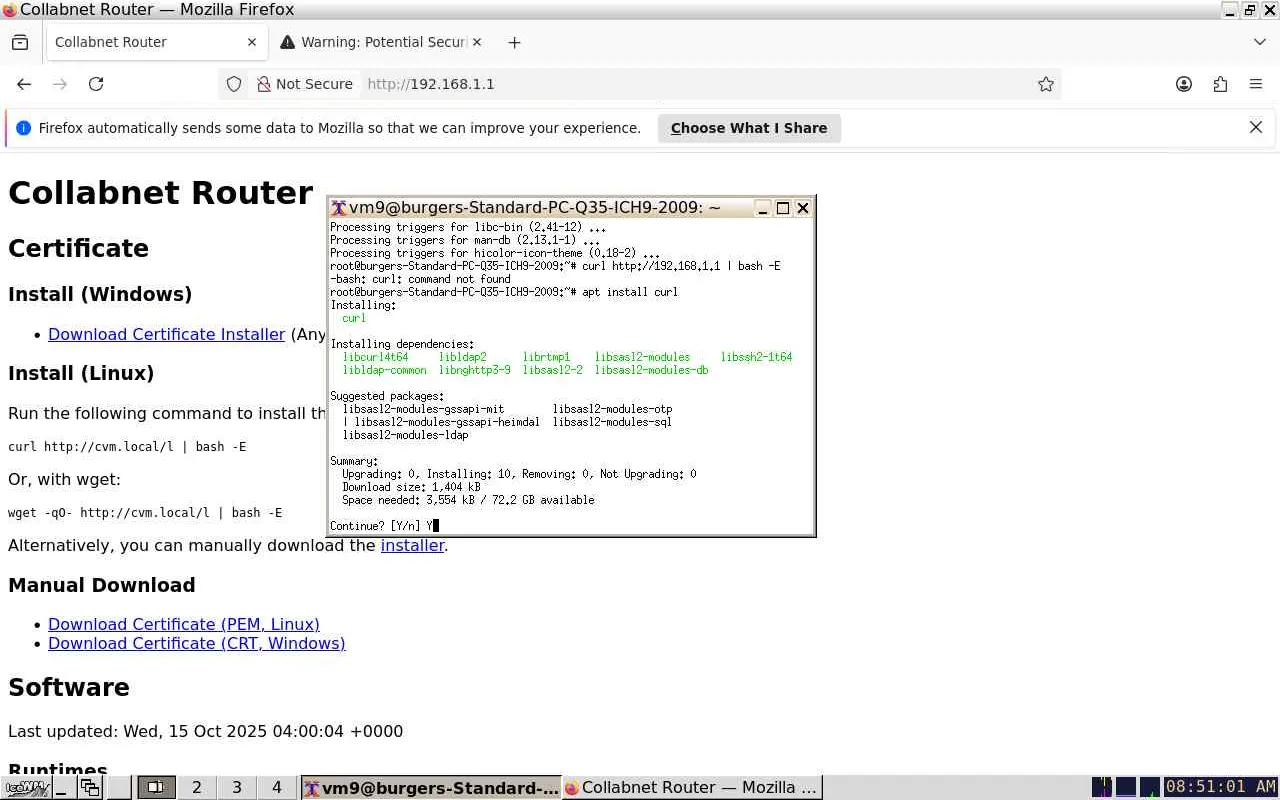Switch to workspace 3
1280x800 pixels.
(x=237, y=788)
